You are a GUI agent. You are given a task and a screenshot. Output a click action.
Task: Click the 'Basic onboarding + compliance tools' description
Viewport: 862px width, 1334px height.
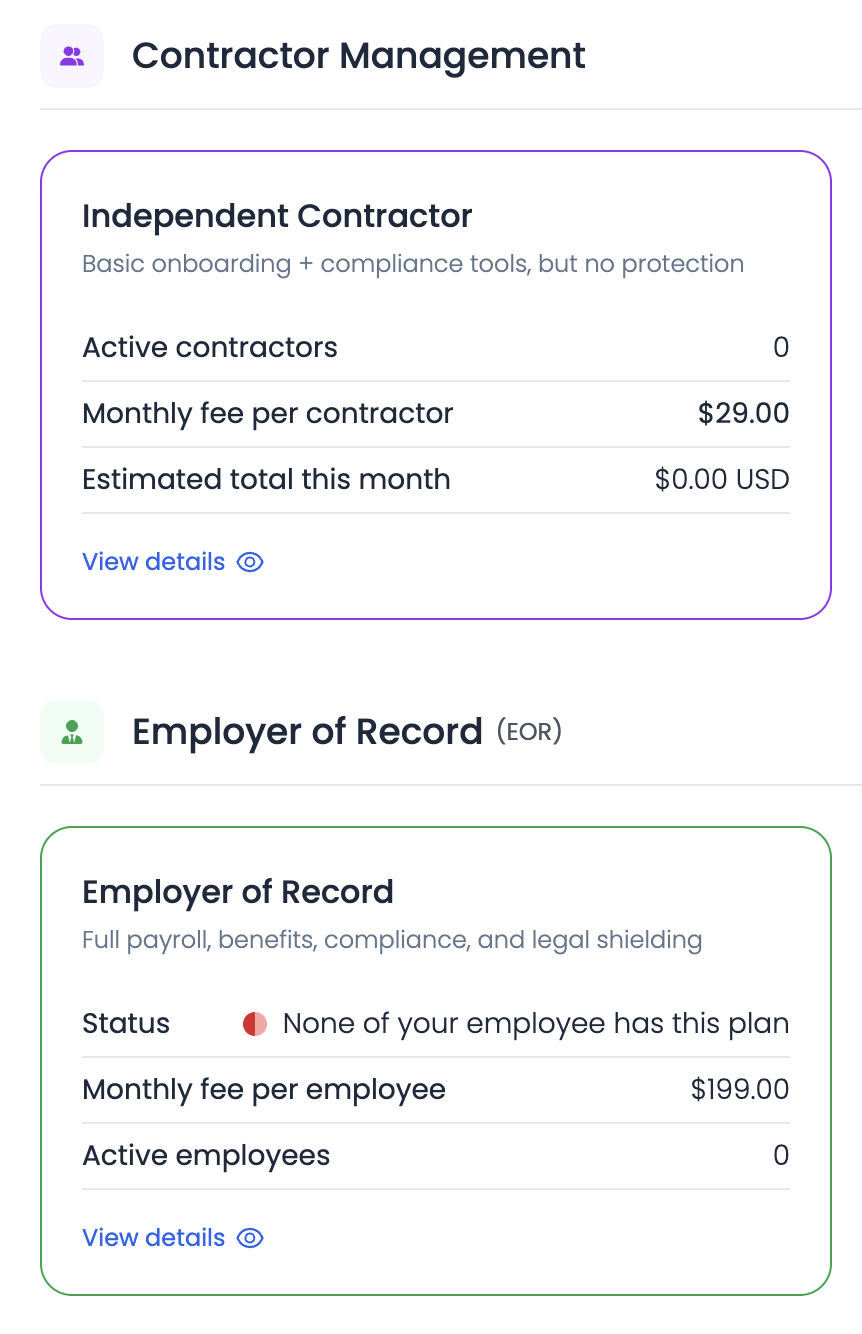point(412,264)
